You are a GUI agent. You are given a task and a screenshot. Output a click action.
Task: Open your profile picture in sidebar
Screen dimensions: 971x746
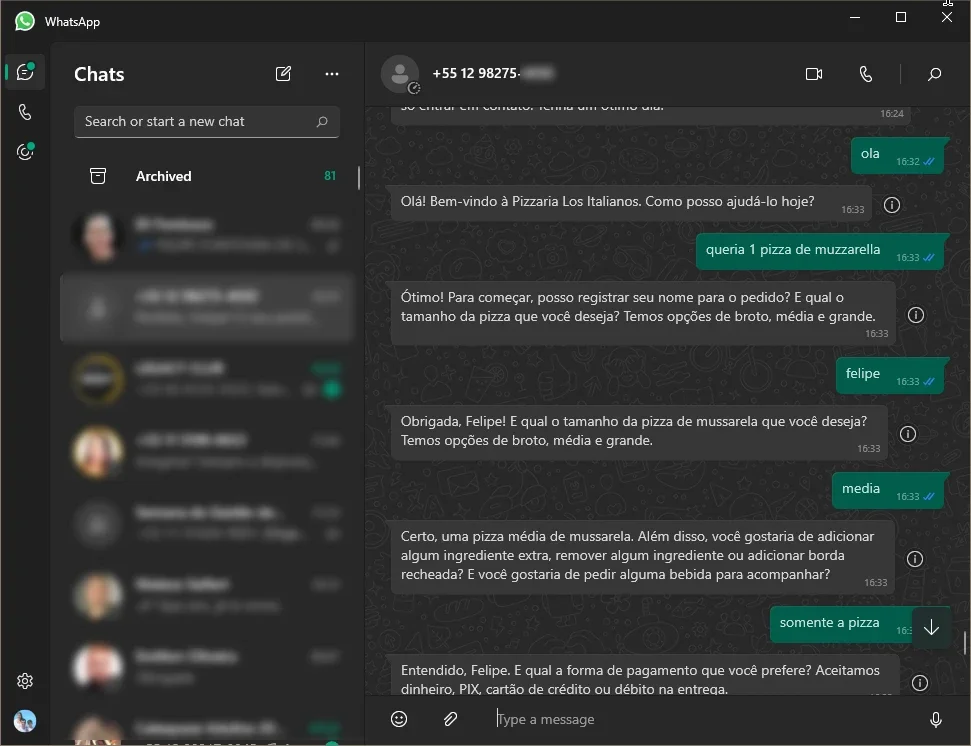pos(25,721)
